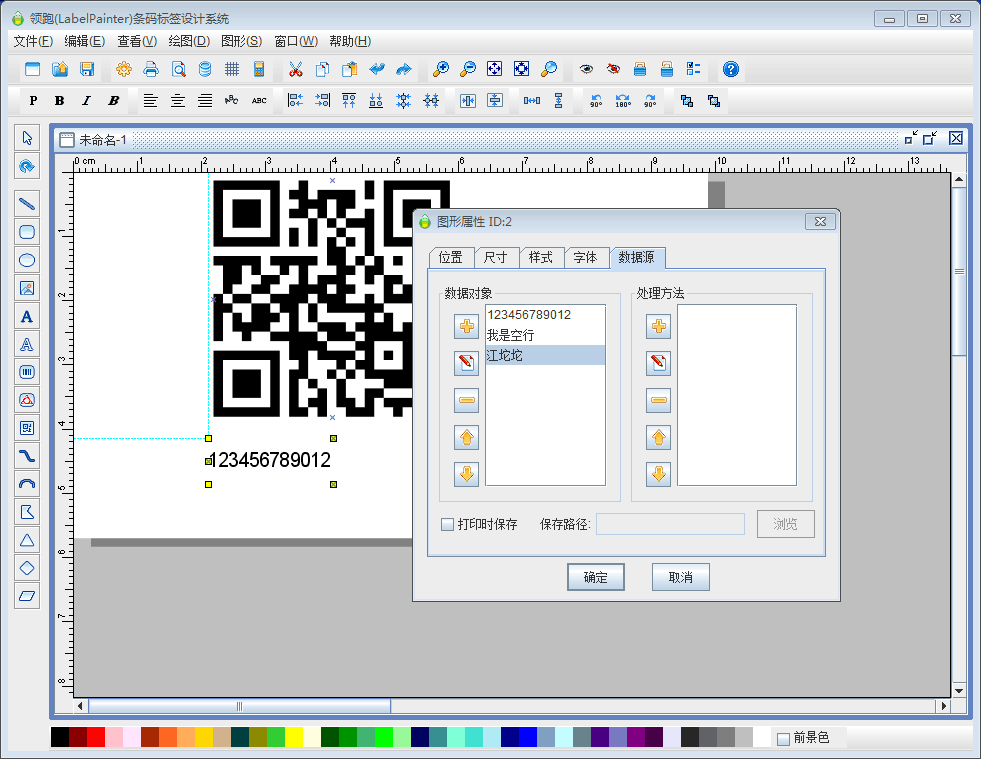Select 江坨坨 in data object list

[x=545, y=355]
